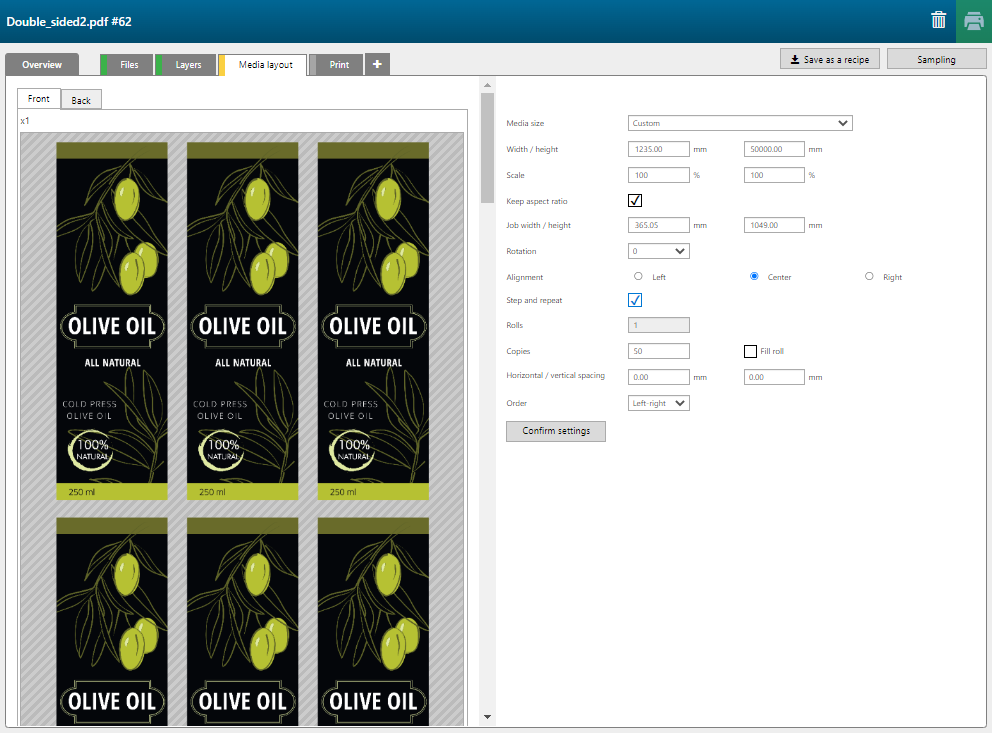The image size is (992, 733).
Task: Choose the Right alignment option
Action: pyautogui.click(x=869, y=276)
